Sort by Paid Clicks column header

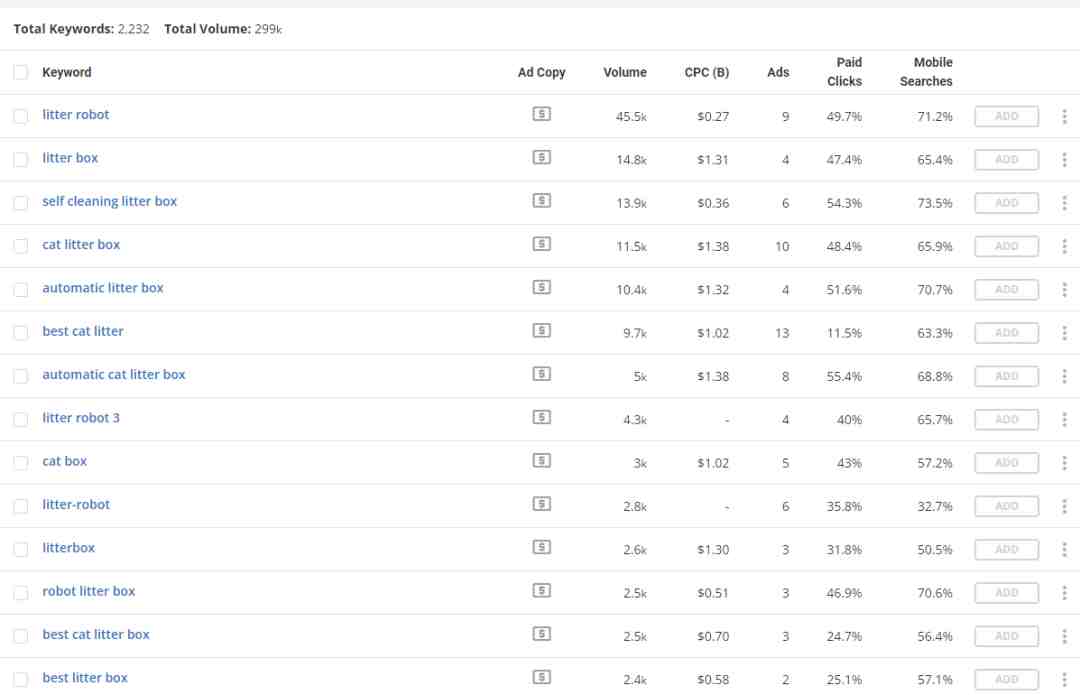tap(844, 72)
